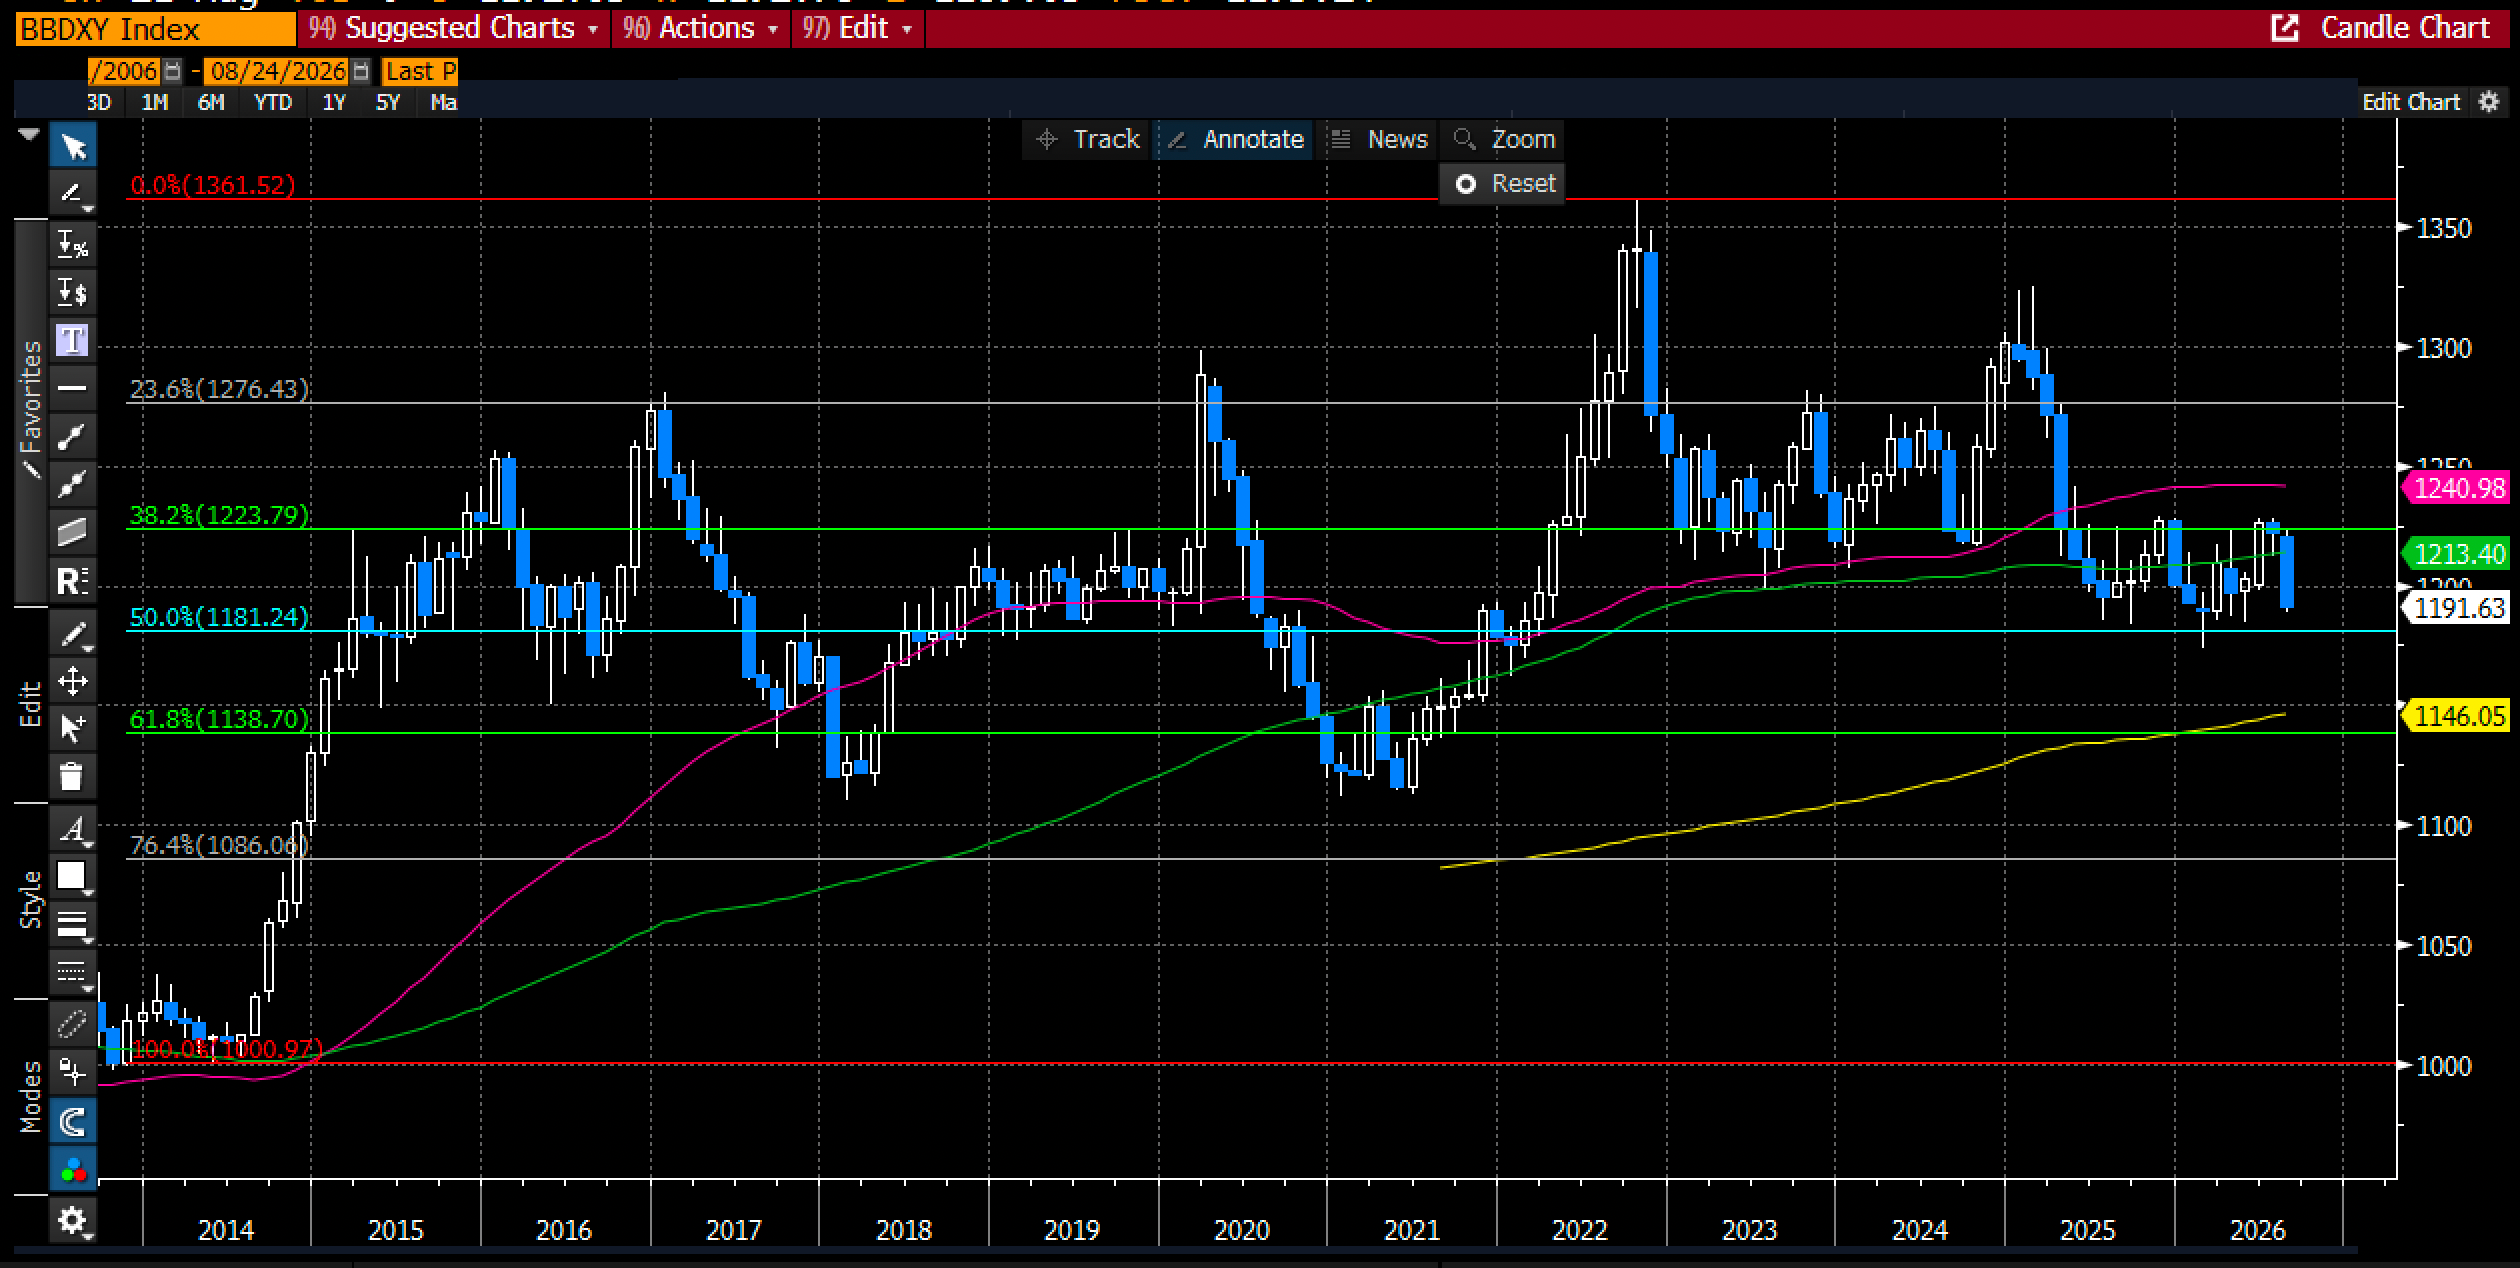Screen dimensions: 2520x1268
Task: Select the 6M time range
Action: tap(211, 102)
